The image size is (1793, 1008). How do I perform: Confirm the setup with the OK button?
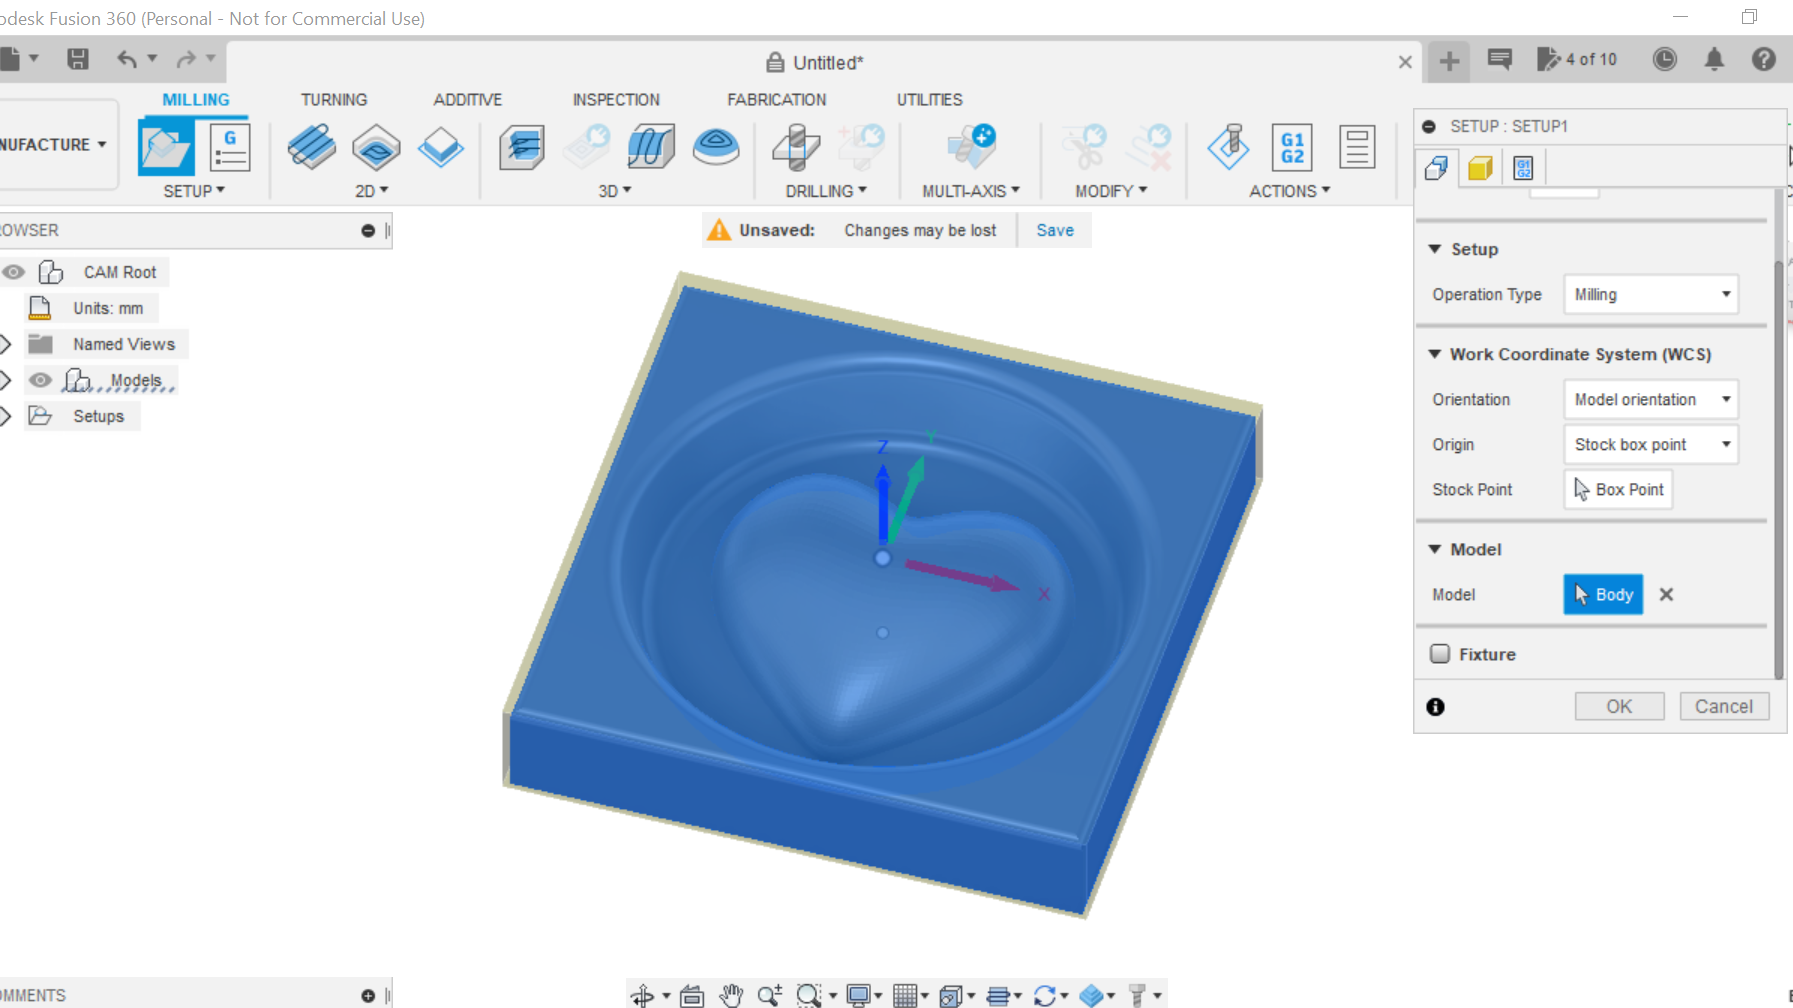1619,706
